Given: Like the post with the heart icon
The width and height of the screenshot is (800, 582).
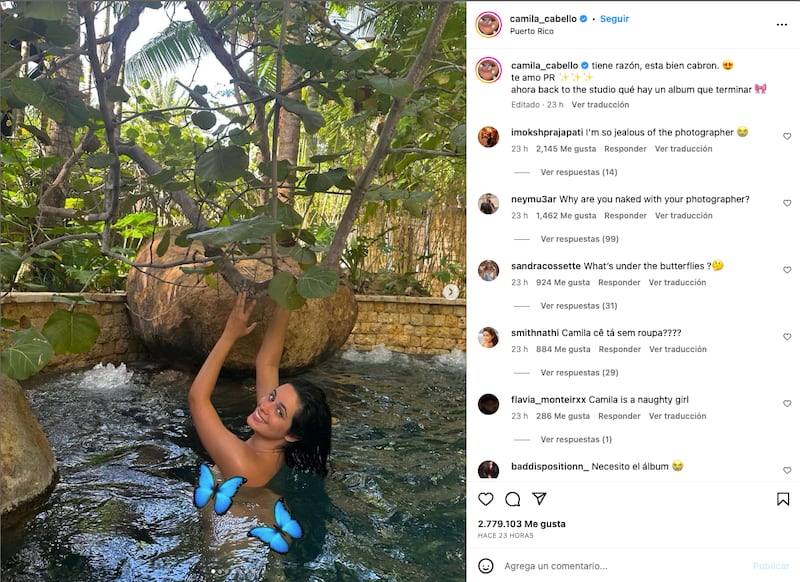Looking at the screenshot, I should [486, 499].
